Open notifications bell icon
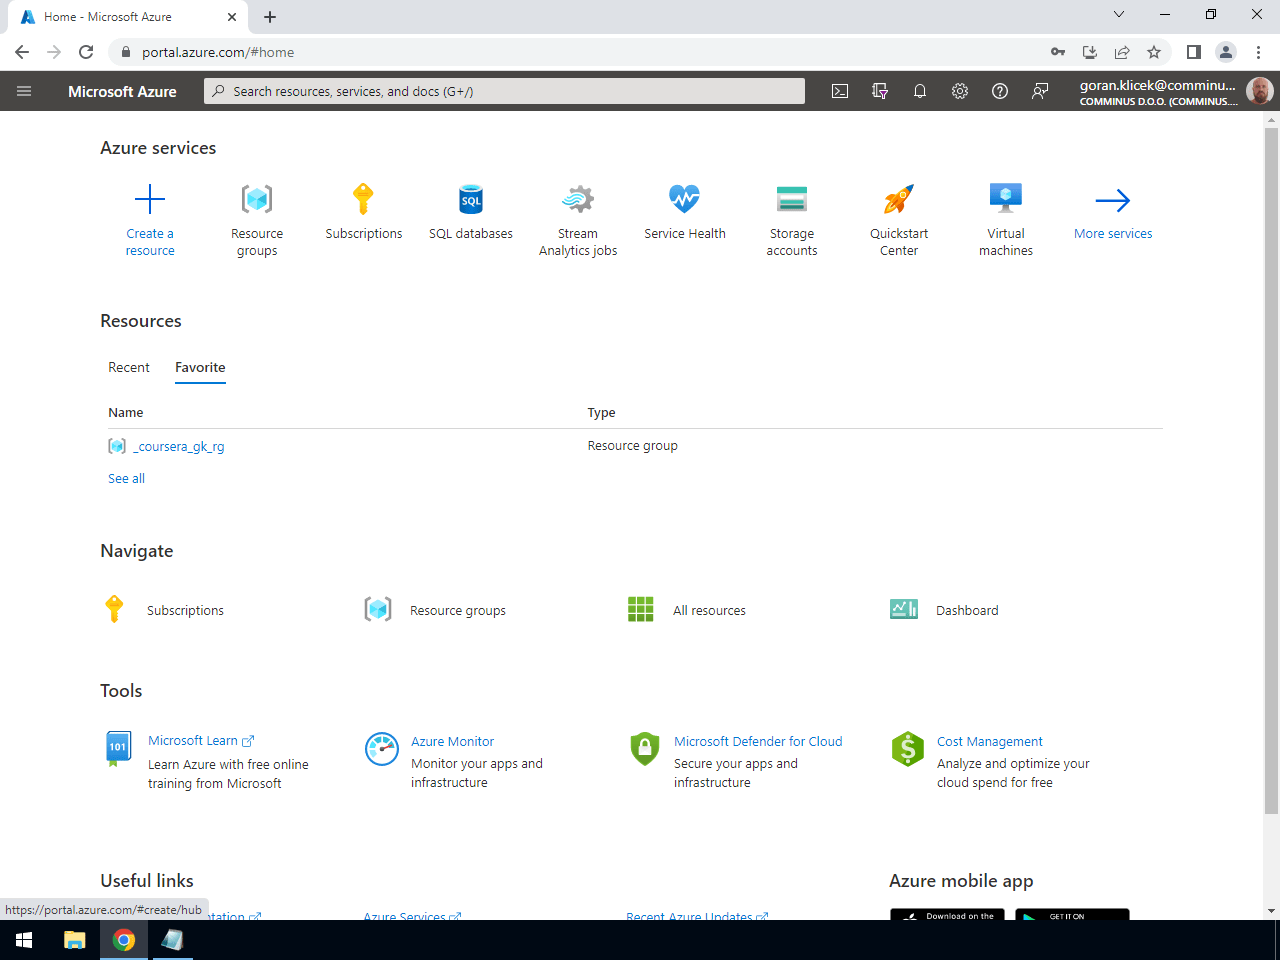 pos(920,91)
